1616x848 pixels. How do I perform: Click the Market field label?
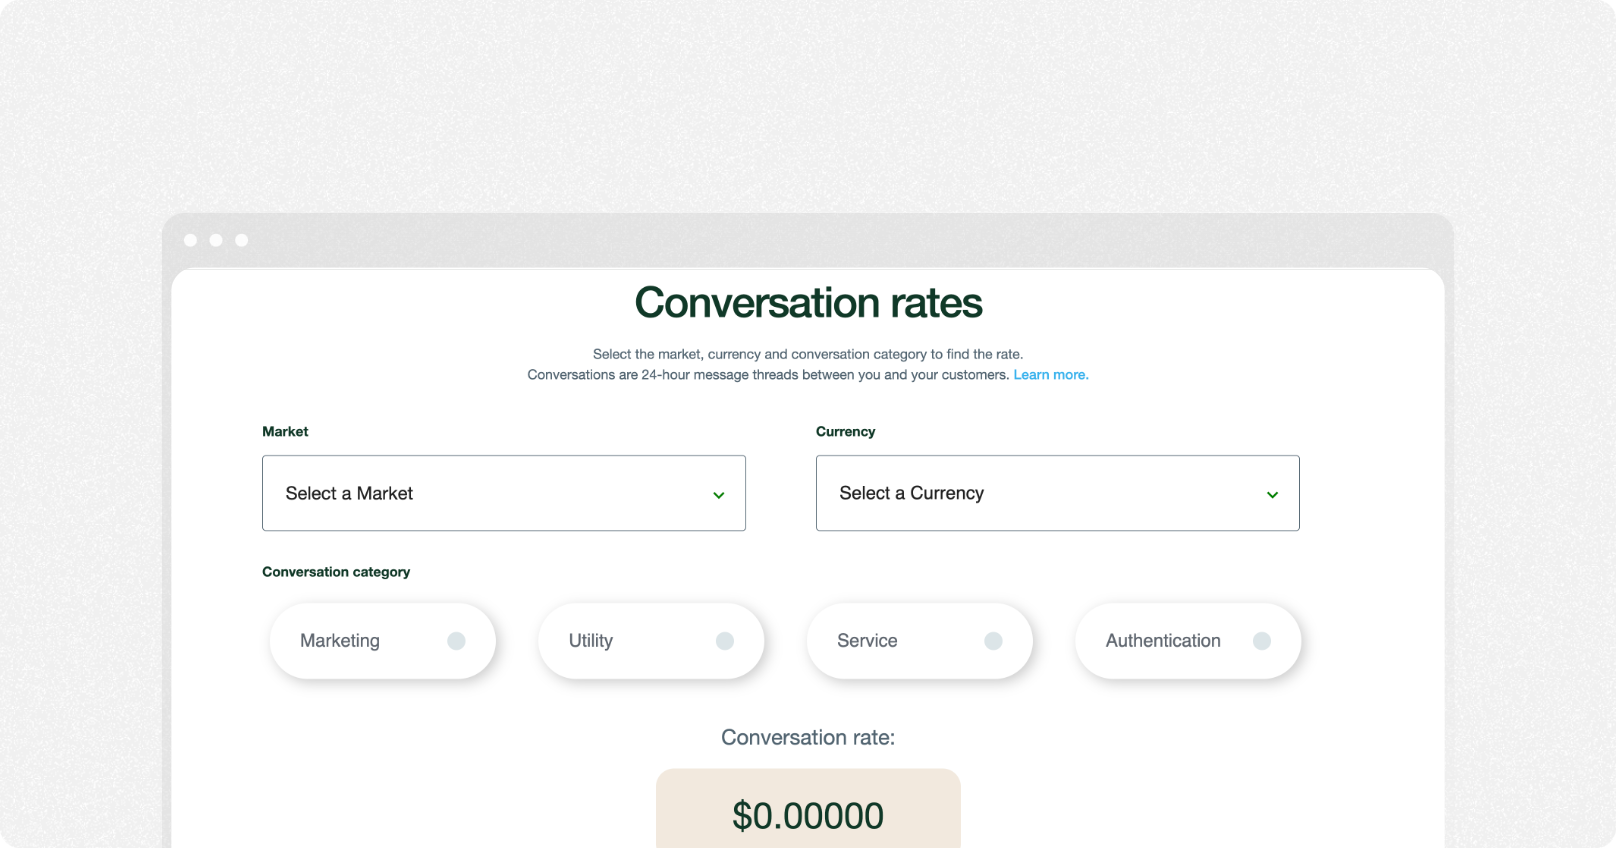(x=285, y=432)
